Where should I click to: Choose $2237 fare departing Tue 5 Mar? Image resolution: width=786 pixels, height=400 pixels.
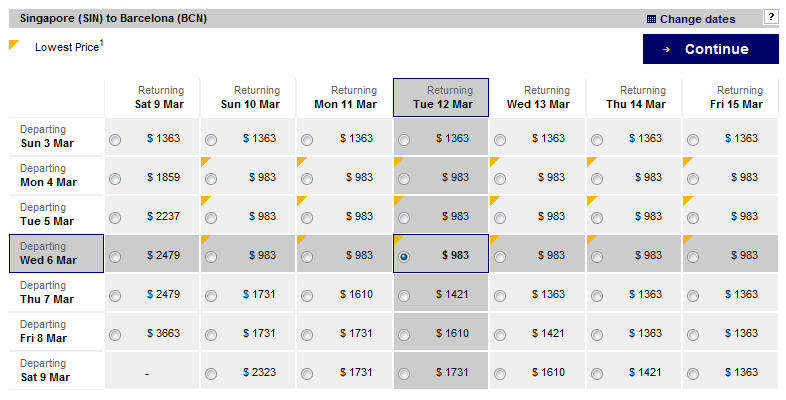[115, 217]
